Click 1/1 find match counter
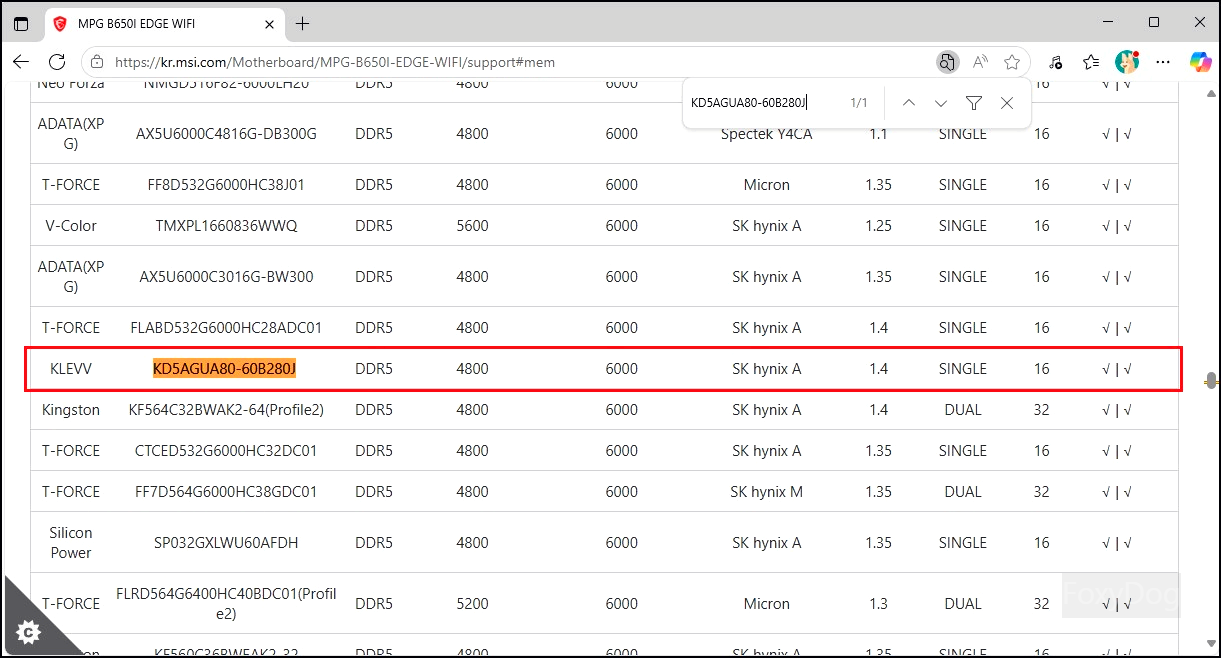 click(x=859, y=103)
